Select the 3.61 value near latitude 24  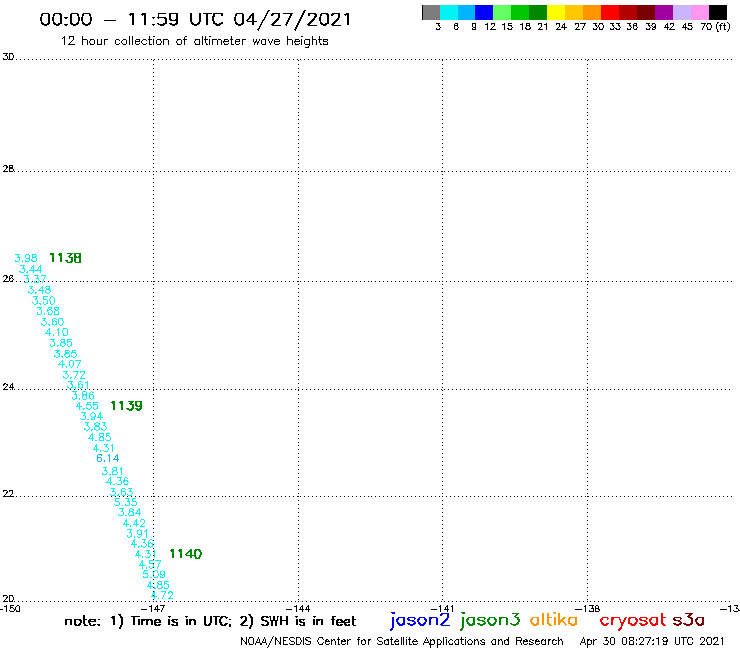pyautogui.click(x=78, y=385)
